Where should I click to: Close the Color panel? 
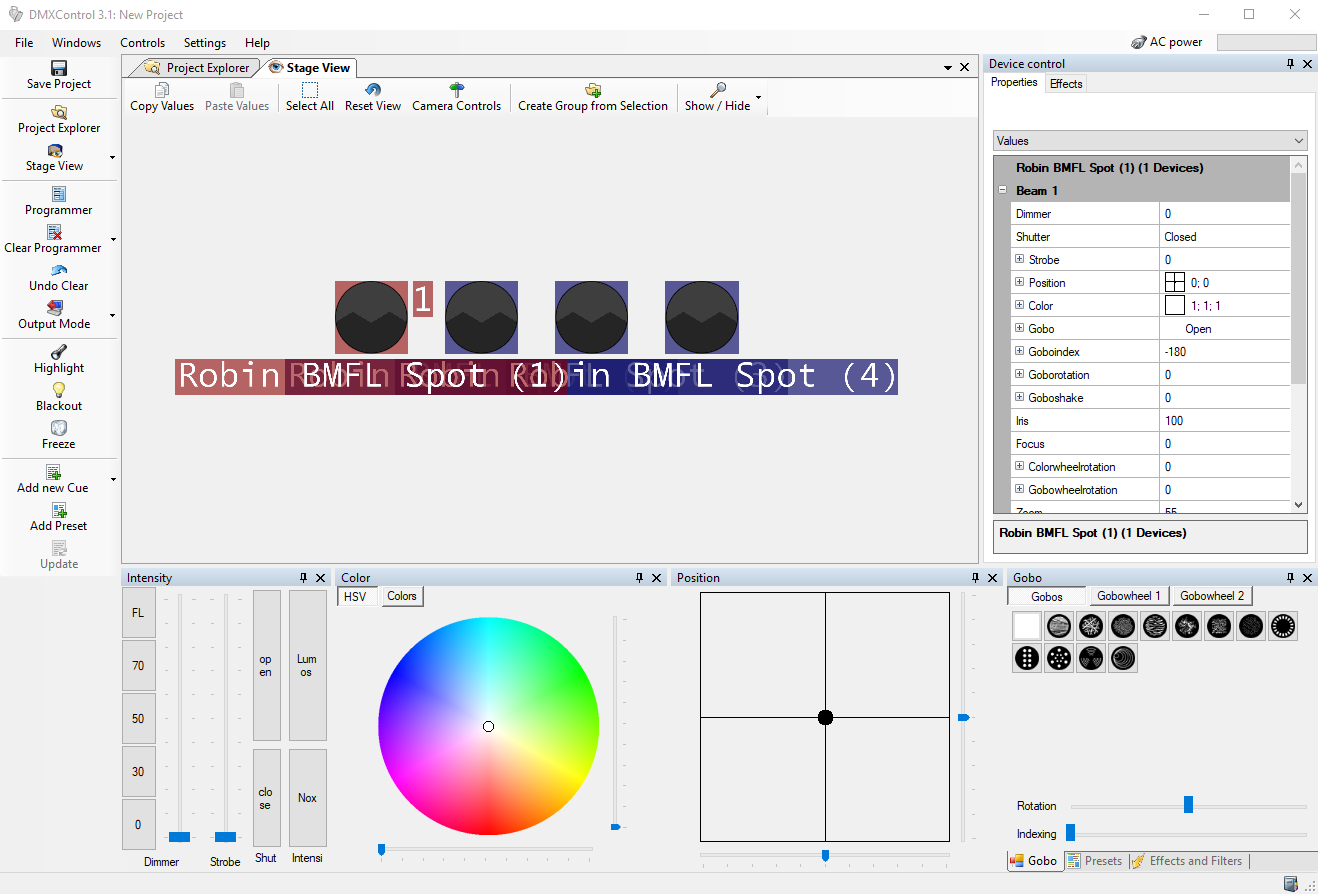[x=657, y=578]
